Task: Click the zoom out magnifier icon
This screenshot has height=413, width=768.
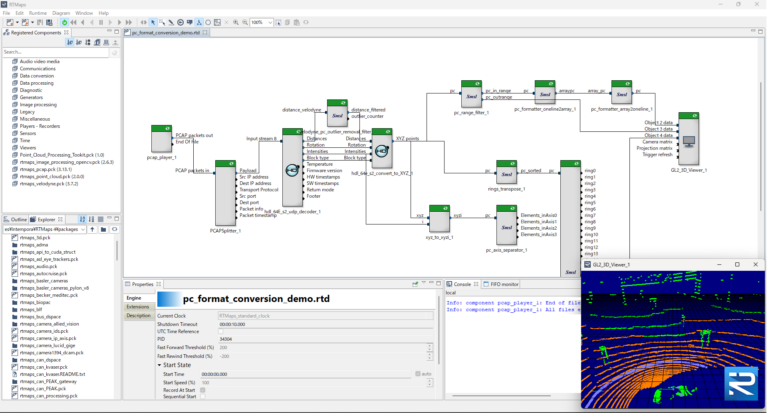Action: tap(245, 23)
